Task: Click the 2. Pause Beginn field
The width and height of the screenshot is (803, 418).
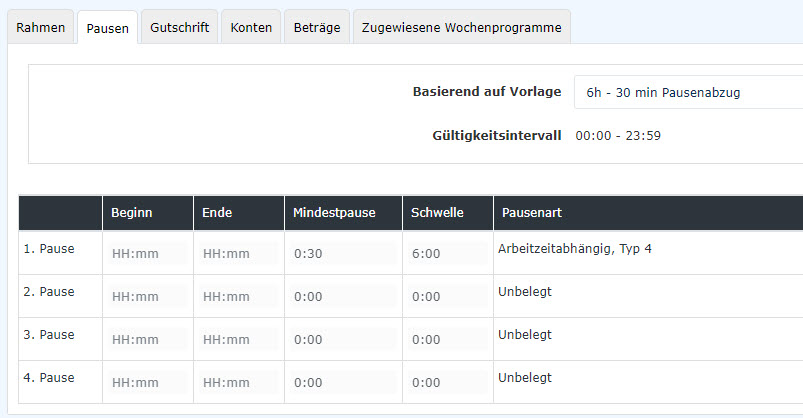Action: click(147, 297)
